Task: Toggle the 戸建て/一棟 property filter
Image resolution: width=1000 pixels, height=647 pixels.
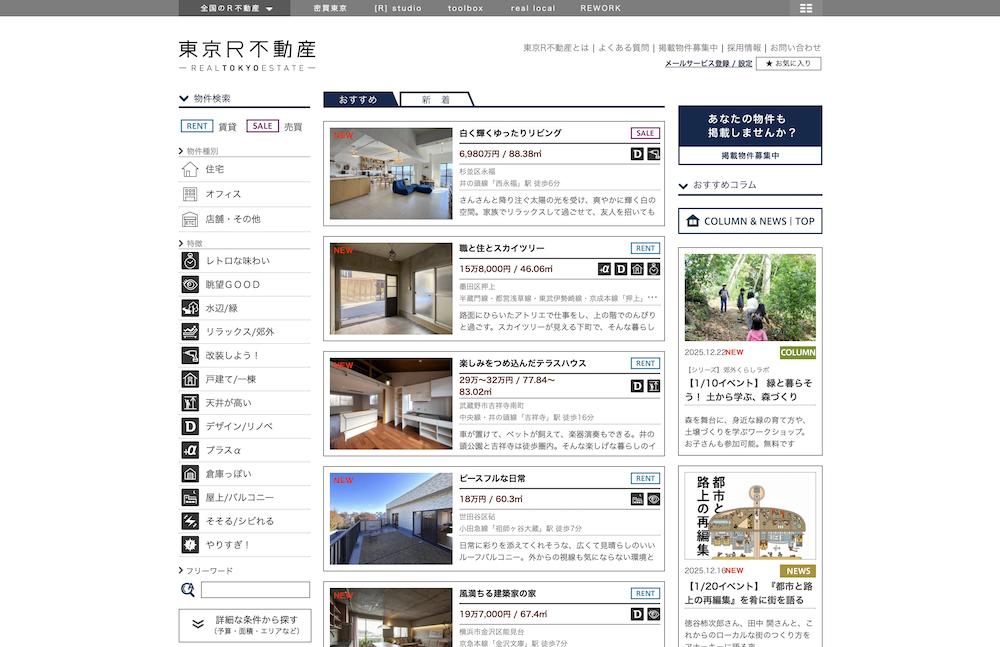Action: click(x=189, y=379)
